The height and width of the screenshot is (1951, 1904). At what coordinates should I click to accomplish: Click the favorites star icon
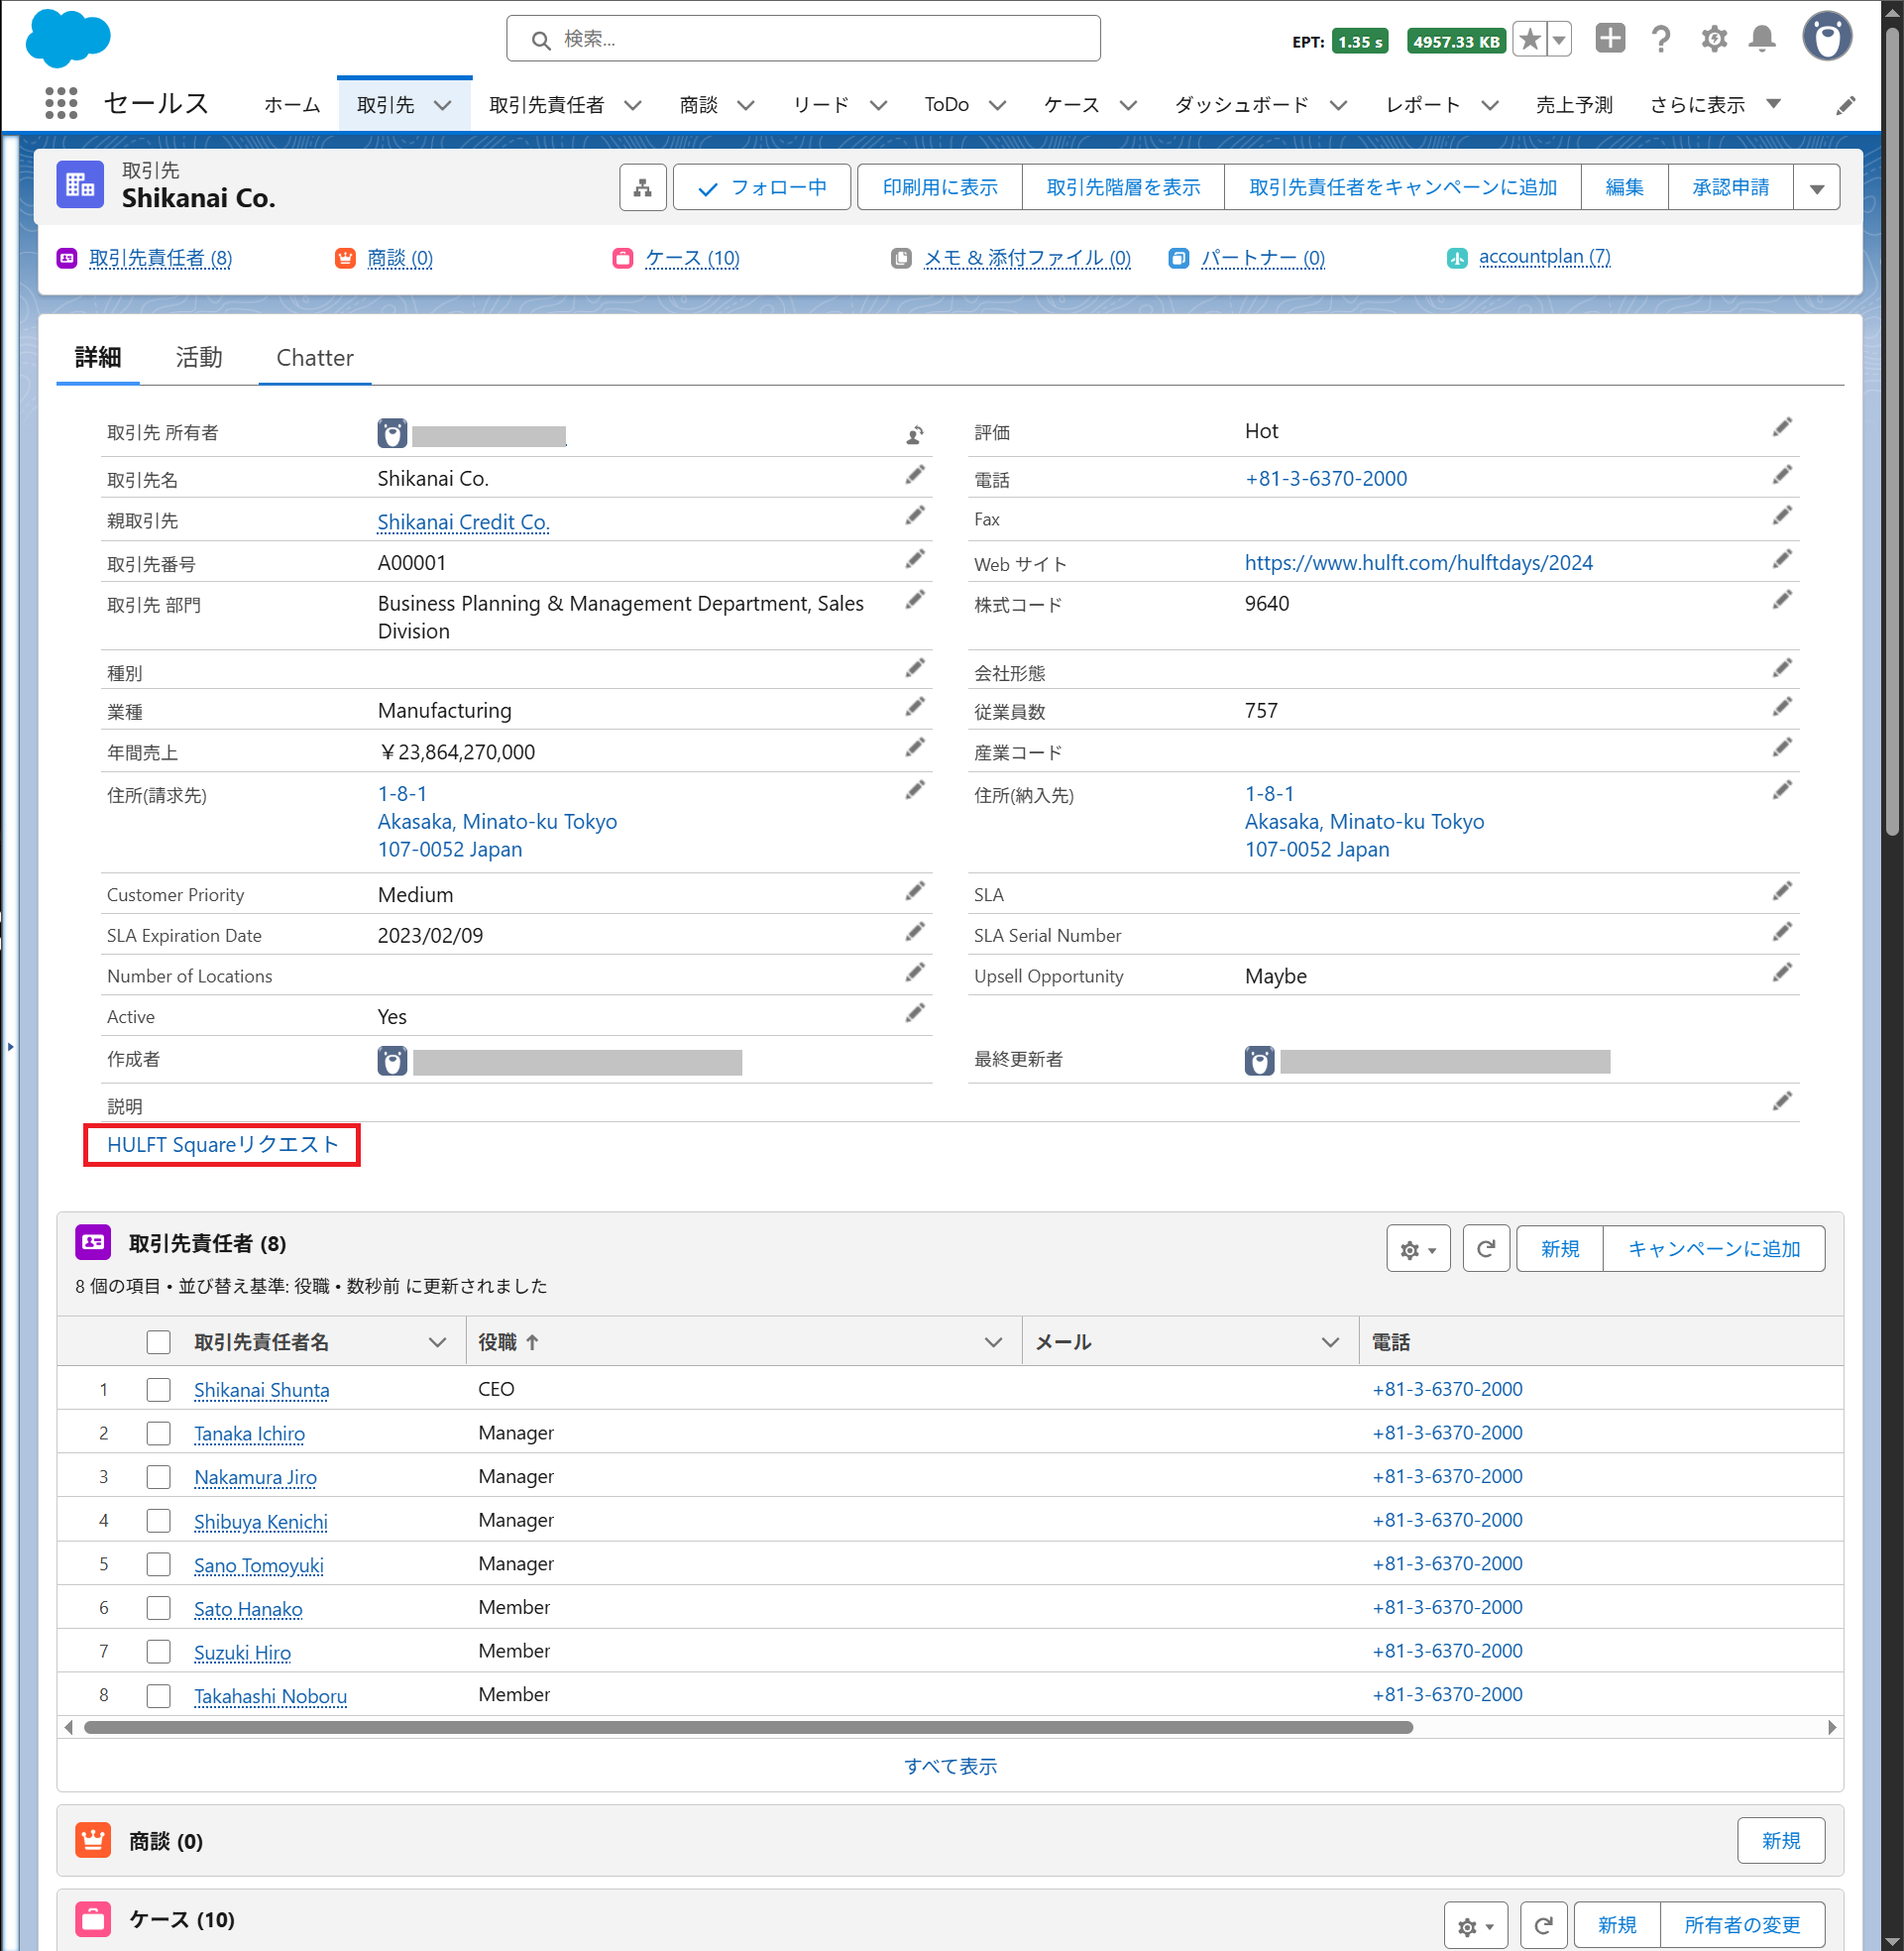coord(1529,40)
